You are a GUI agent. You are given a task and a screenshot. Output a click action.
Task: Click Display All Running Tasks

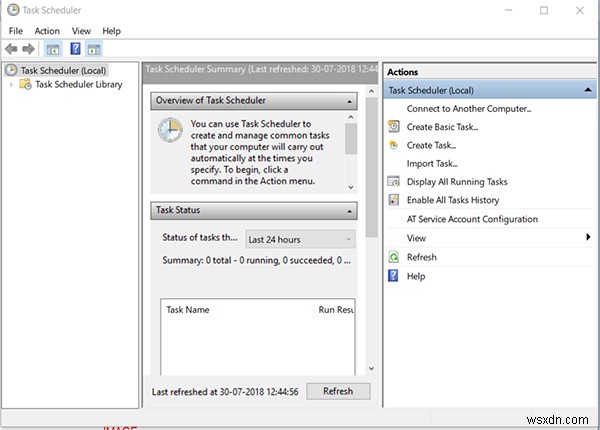pyautogui.click(x=457, y=182)
